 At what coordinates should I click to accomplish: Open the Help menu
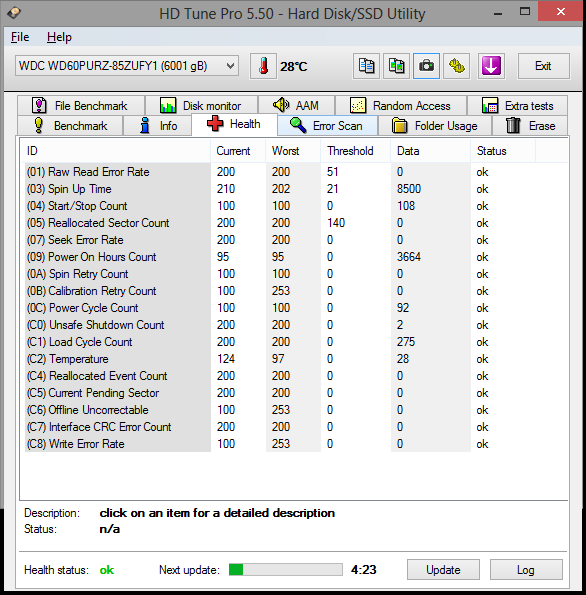[x=59, y=37]
